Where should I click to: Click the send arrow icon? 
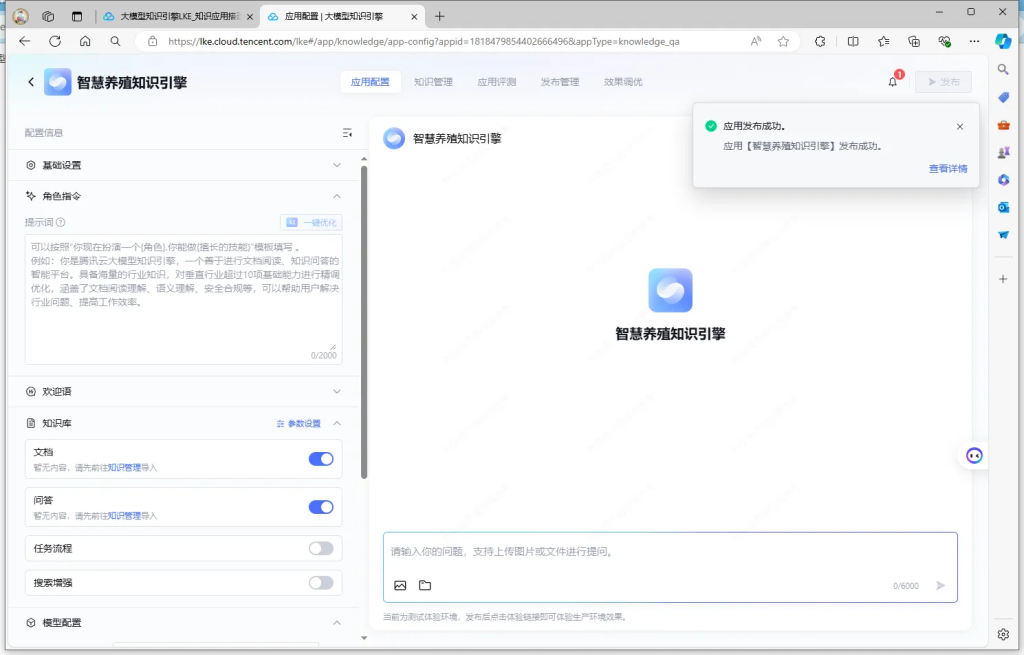point(940,586)
